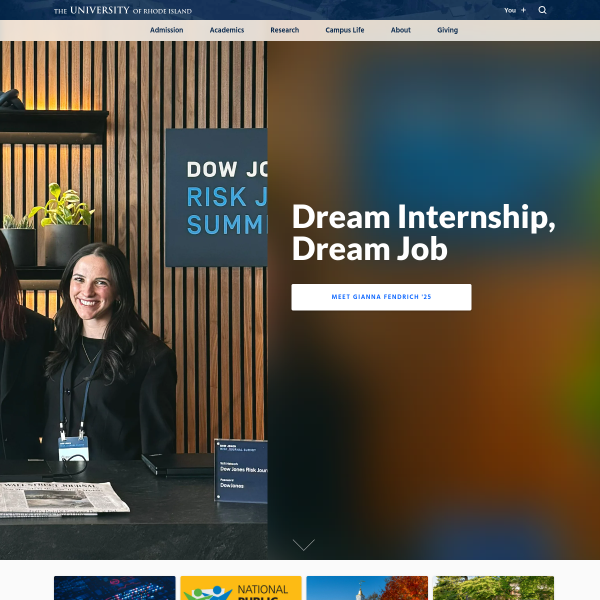Select the Research nav item
The height and width of the screenshot is (600, 600).
pos(285,30)
